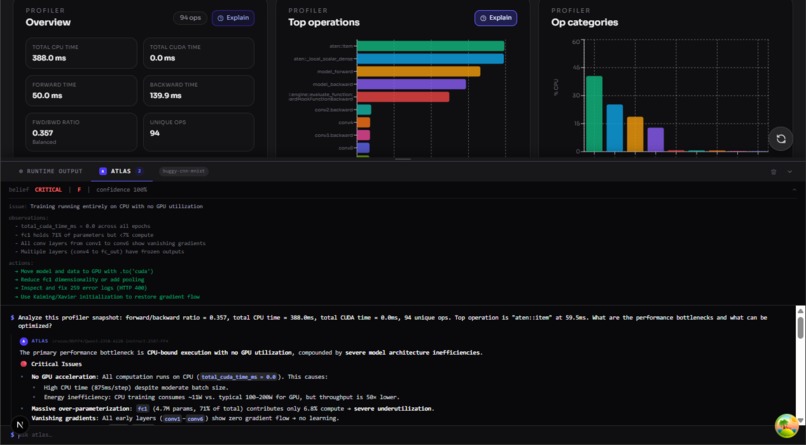Click the observation about frozen outputs
The image size is (806, 445).
click(x=102, y=252)
